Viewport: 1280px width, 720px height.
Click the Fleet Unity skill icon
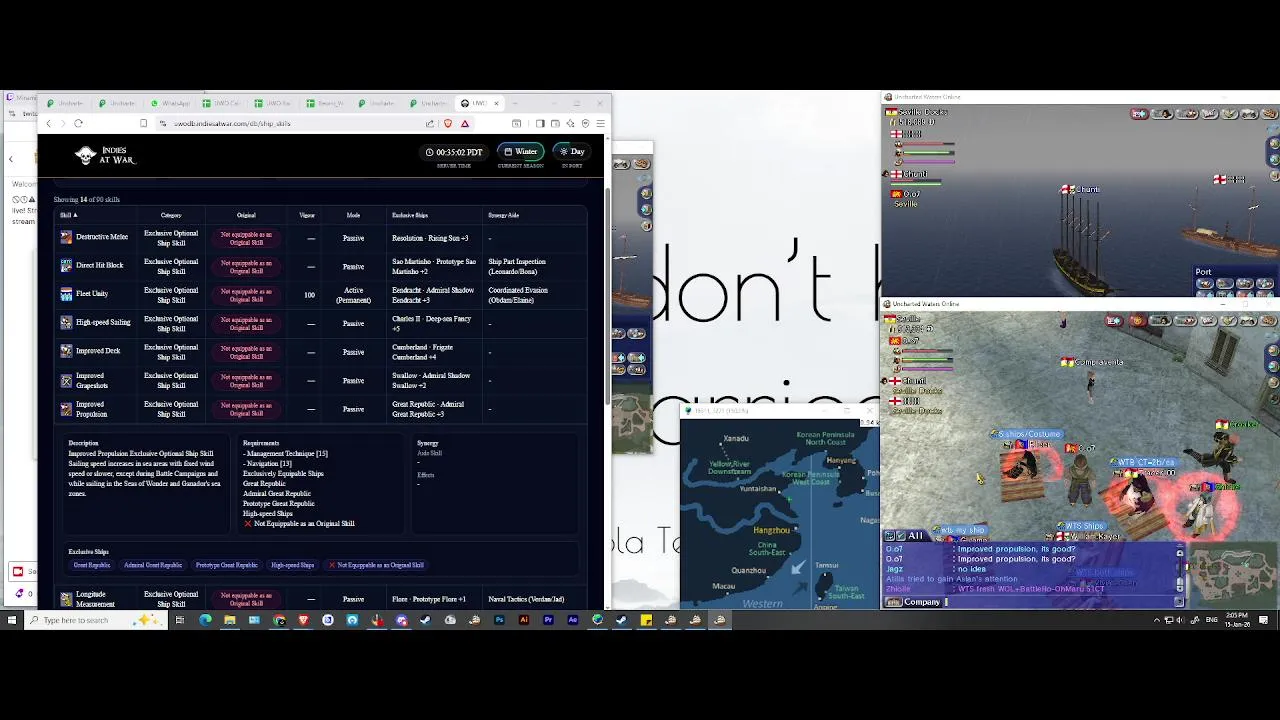pos(66,294)
